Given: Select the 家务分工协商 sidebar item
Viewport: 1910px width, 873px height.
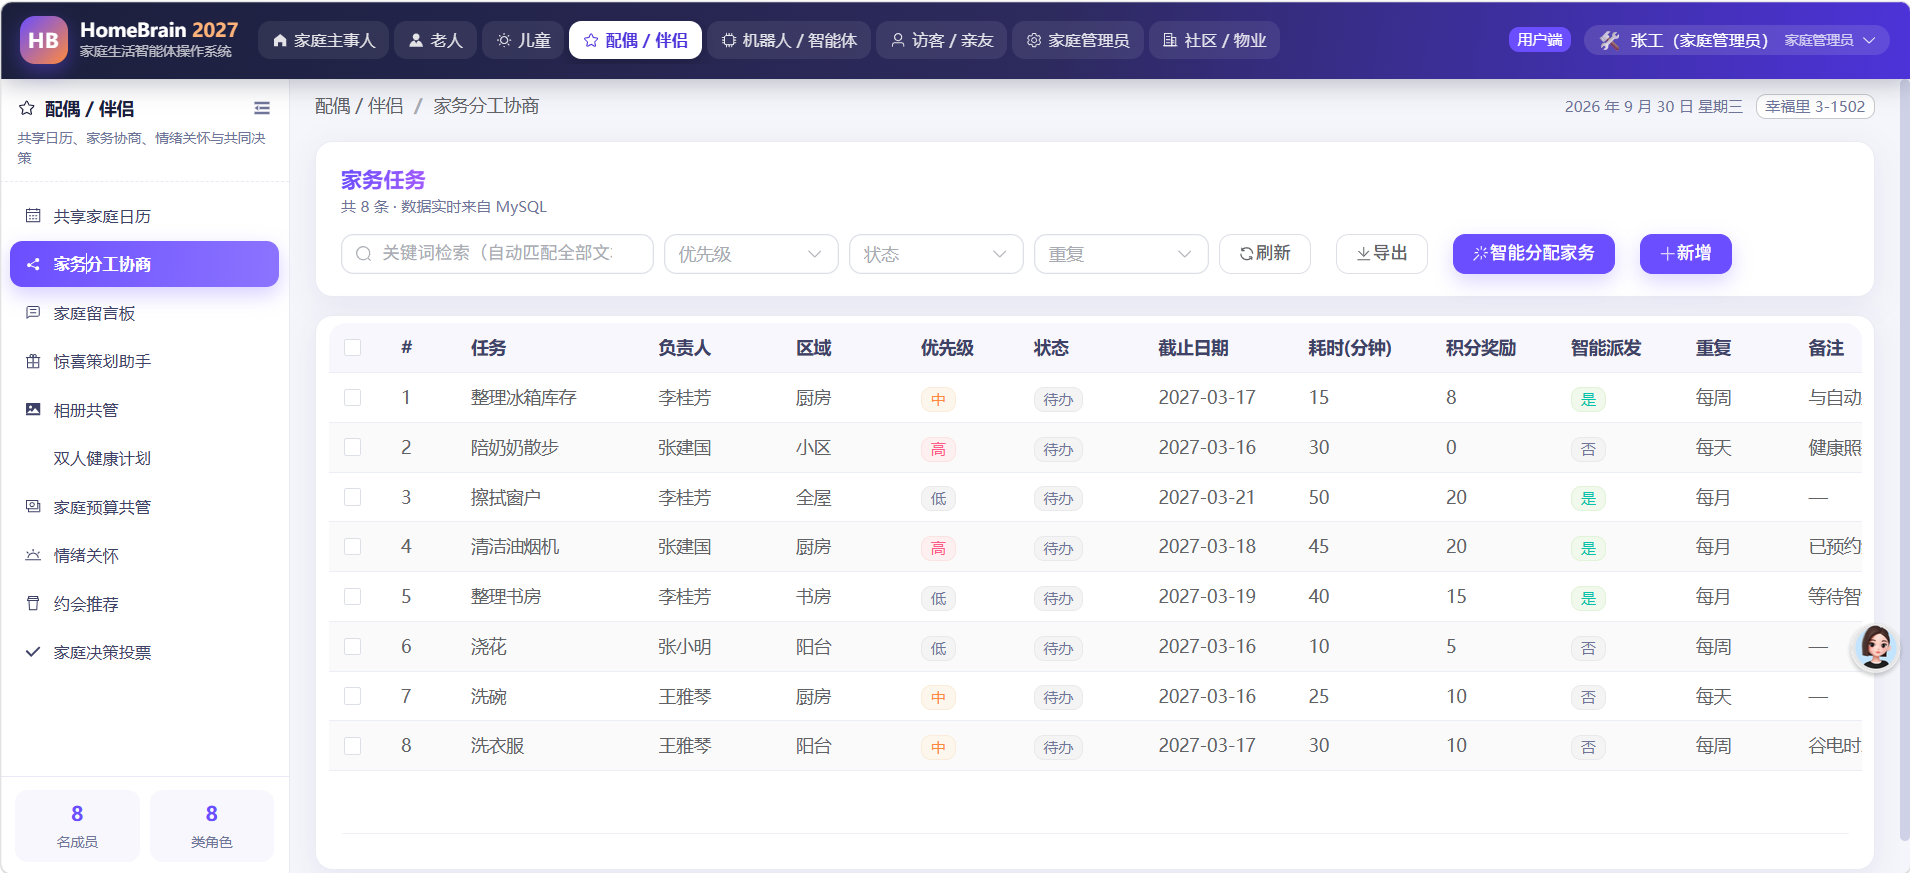Looking at the screenshot, I should [x=144, y=264].
